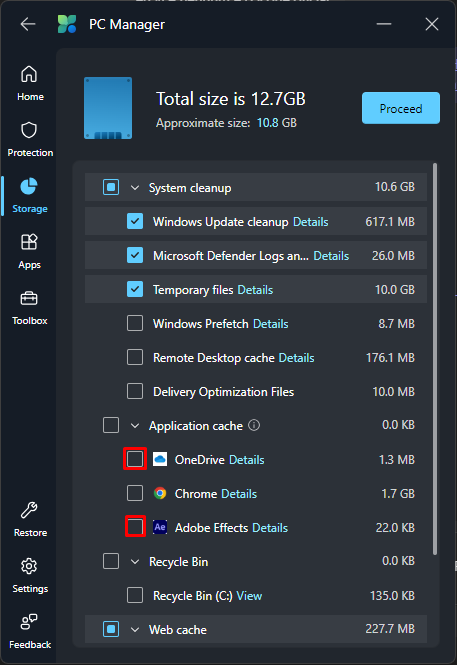Enable the Remote Desktop cache checkbox
The width and height of the screenshot is (457, 665).
pyautogui.click(x=135, y=358)
